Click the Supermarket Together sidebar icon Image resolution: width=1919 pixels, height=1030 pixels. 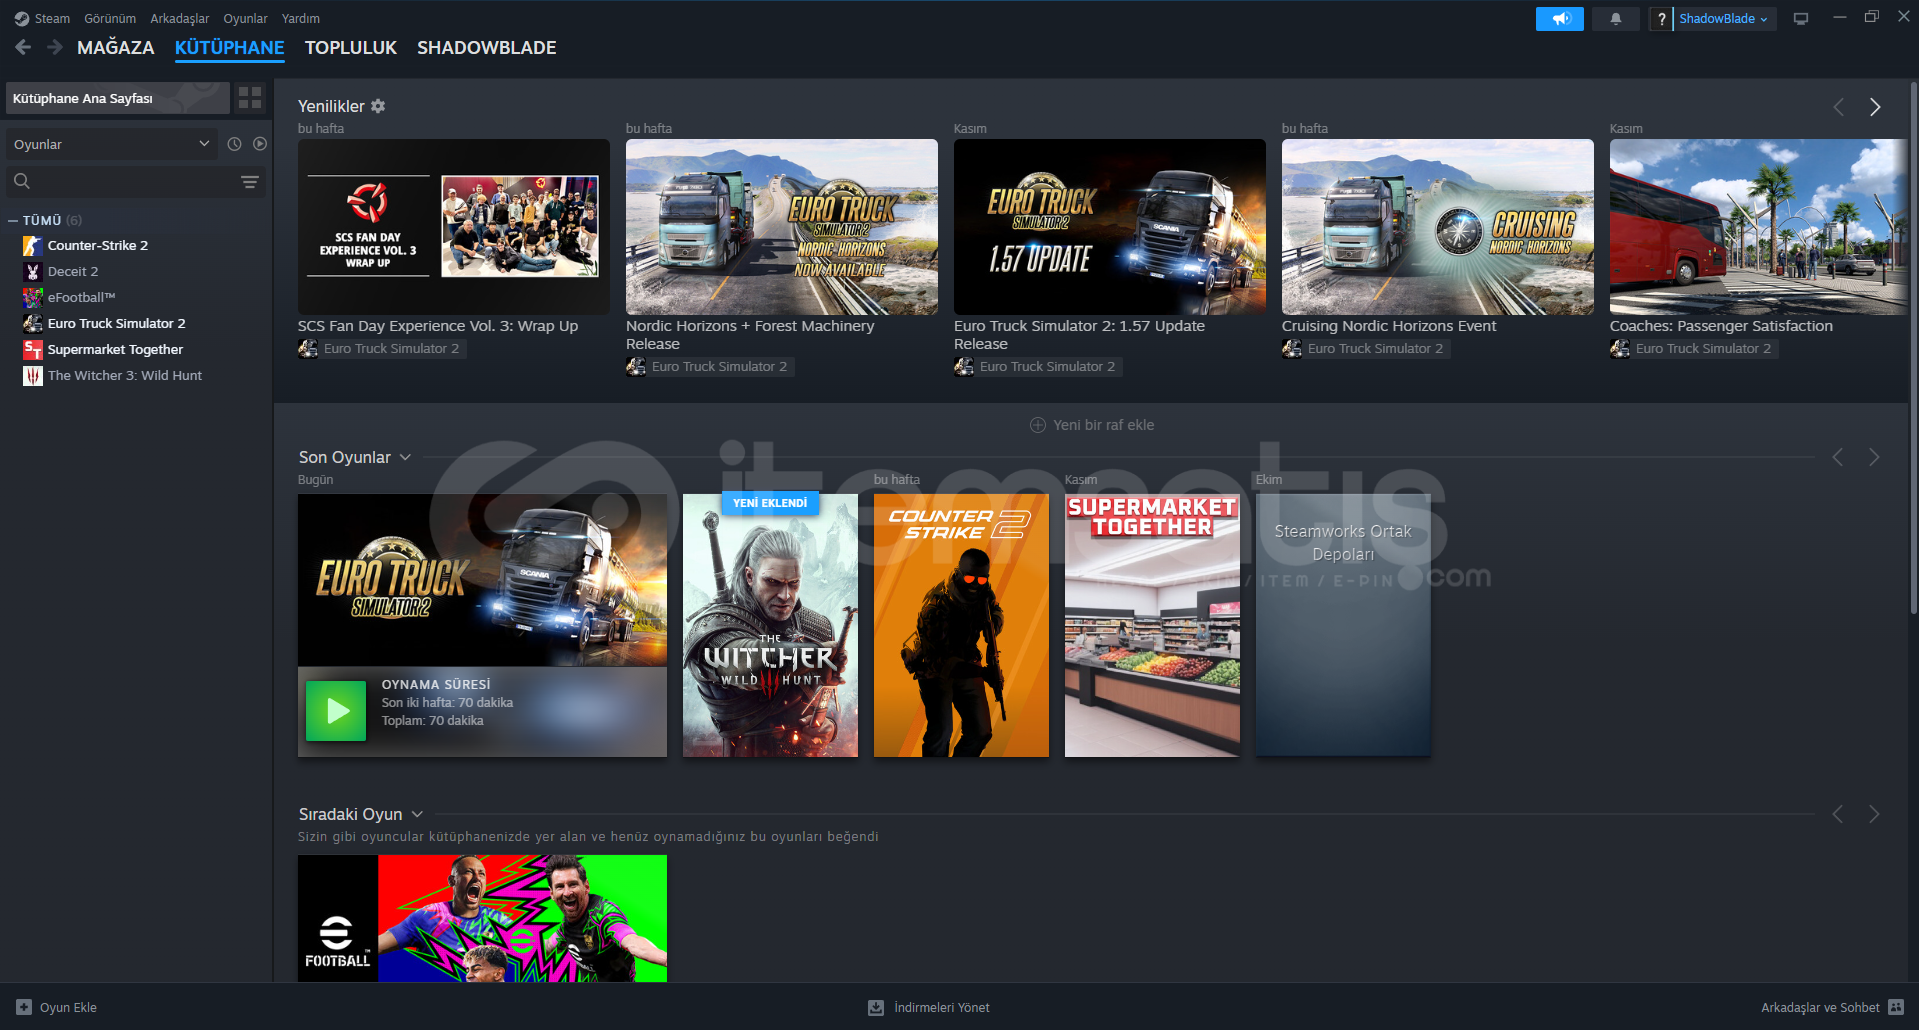(x=33, y=350)
